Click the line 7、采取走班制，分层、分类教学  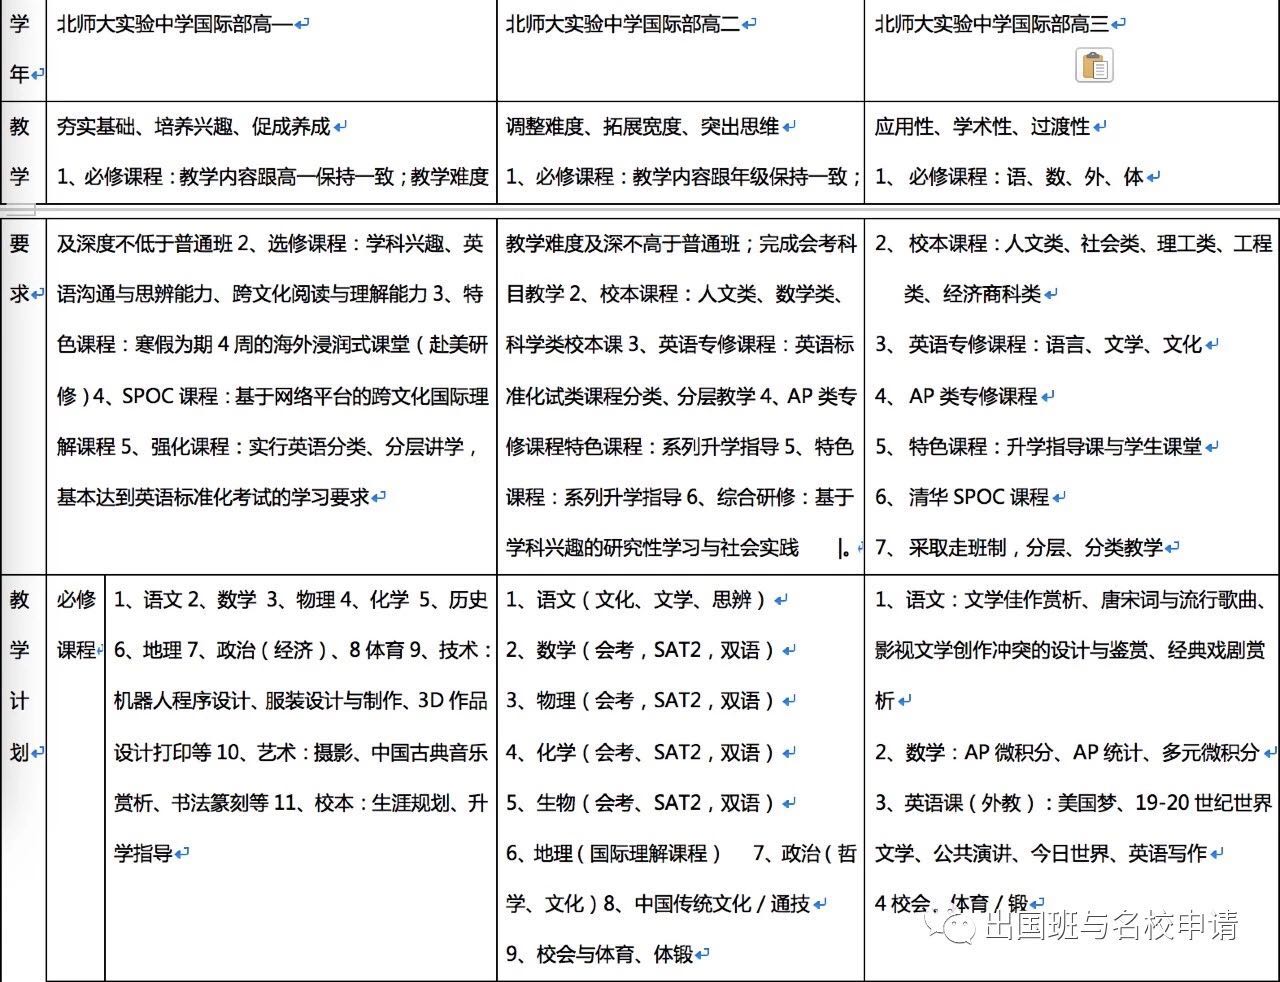(x=1019, y=547)
